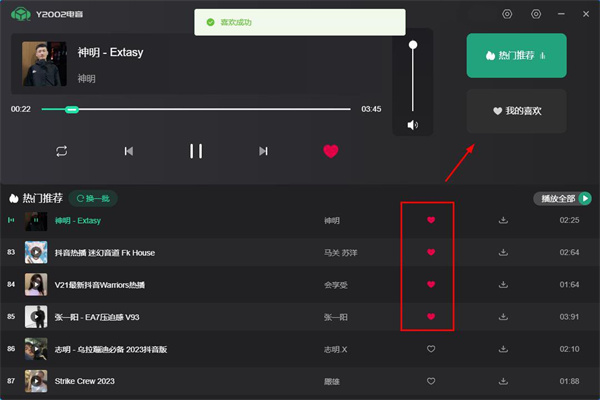
Task: Open the first settings icon in title bar
Action: (507, 14)
